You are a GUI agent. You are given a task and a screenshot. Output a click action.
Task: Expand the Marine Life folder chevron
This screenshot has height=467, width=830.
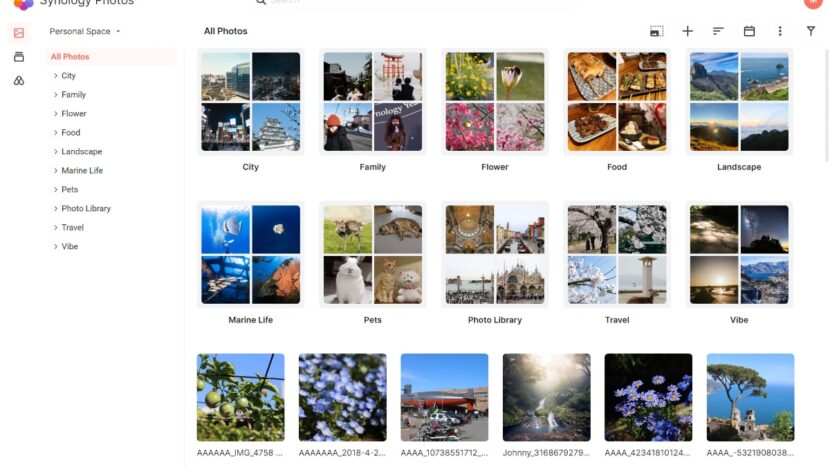pyautogui.click(x=55, y=170)
